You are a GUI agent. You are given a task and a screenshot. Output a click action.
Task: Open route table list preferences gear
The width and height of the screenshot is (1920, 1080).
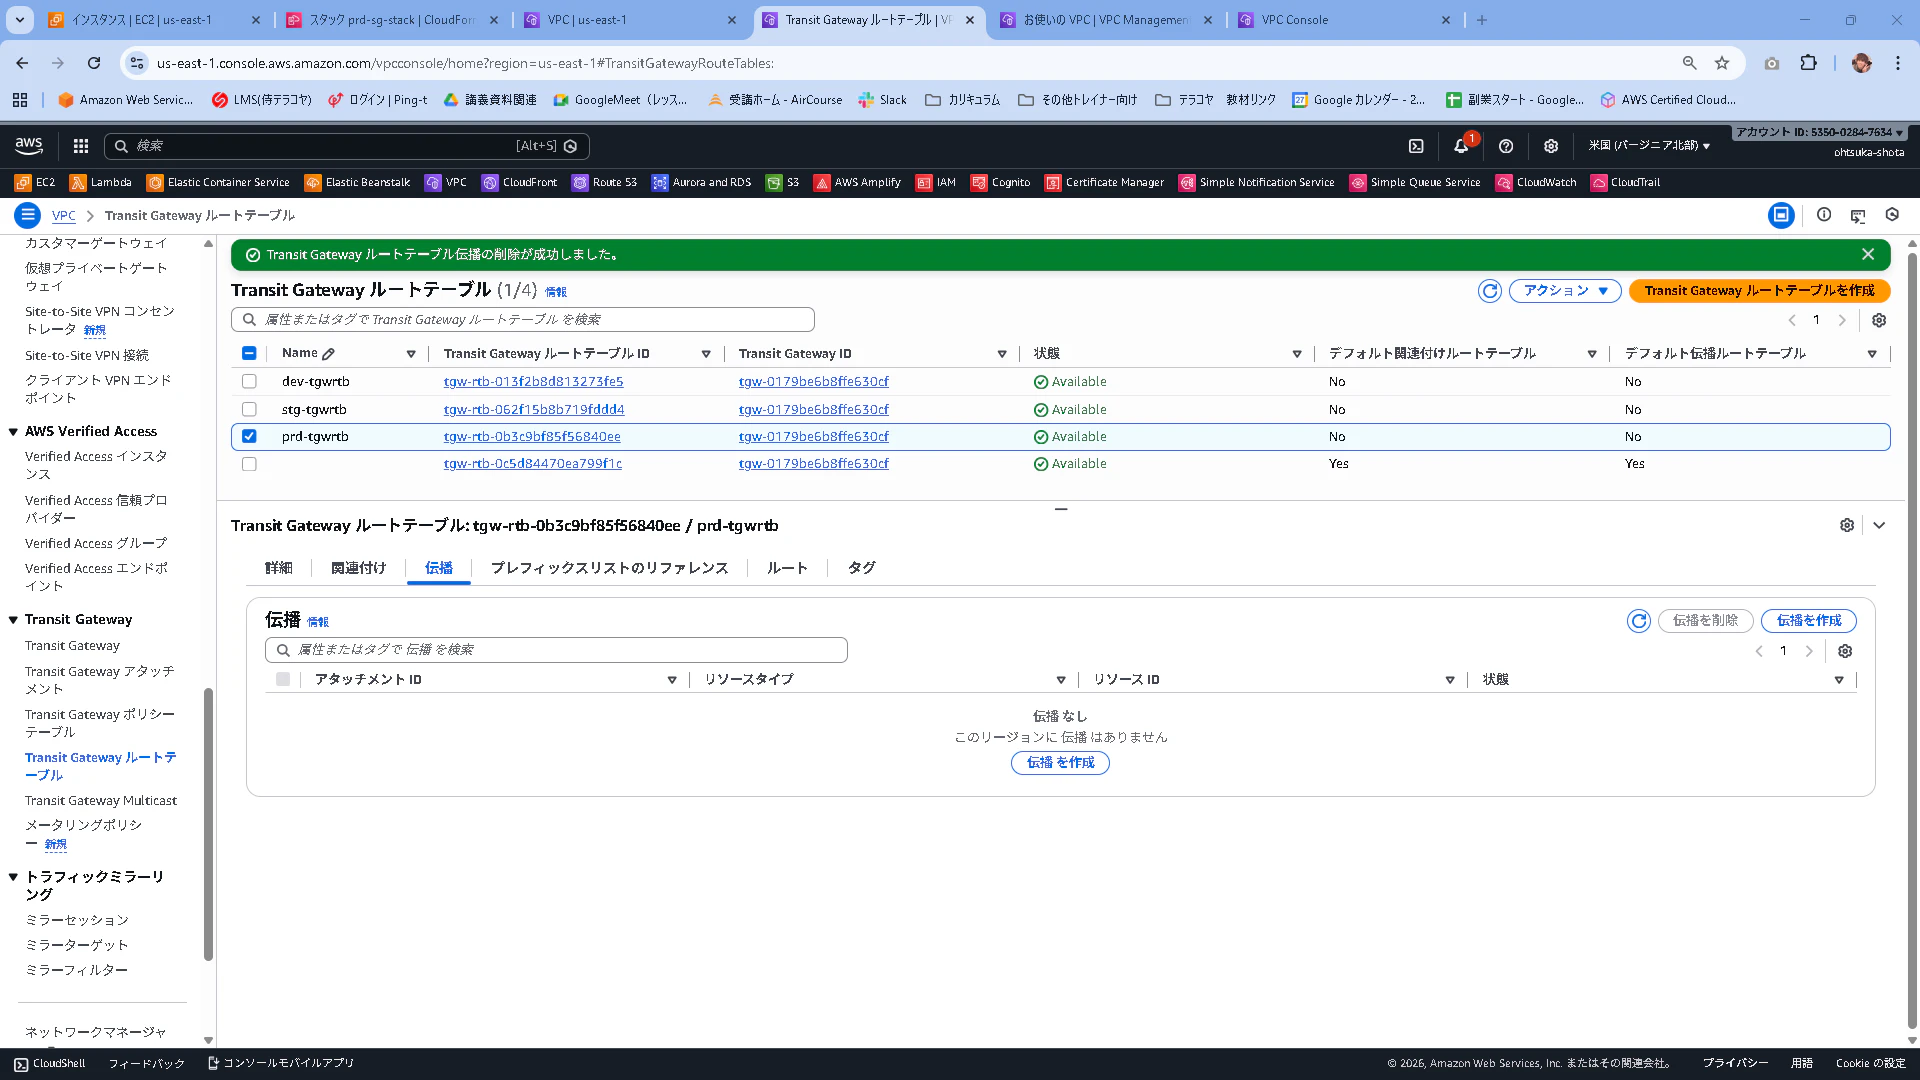pyautogui.click(x=1879, y=320)
